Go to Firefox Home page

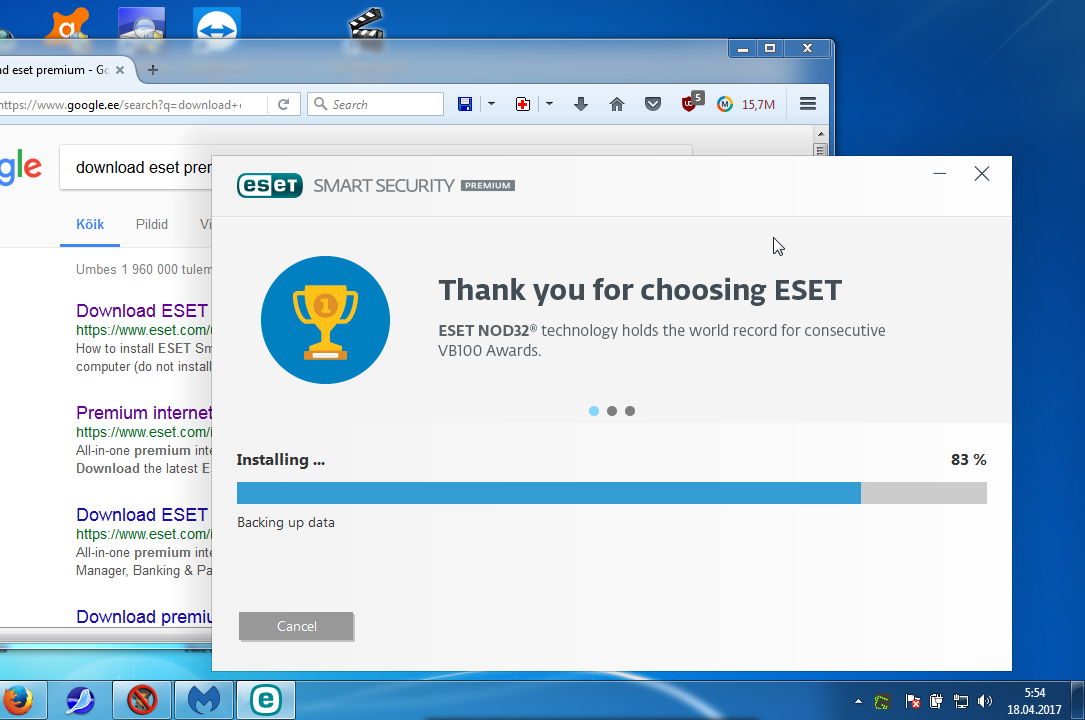click(x=617, y=104)
